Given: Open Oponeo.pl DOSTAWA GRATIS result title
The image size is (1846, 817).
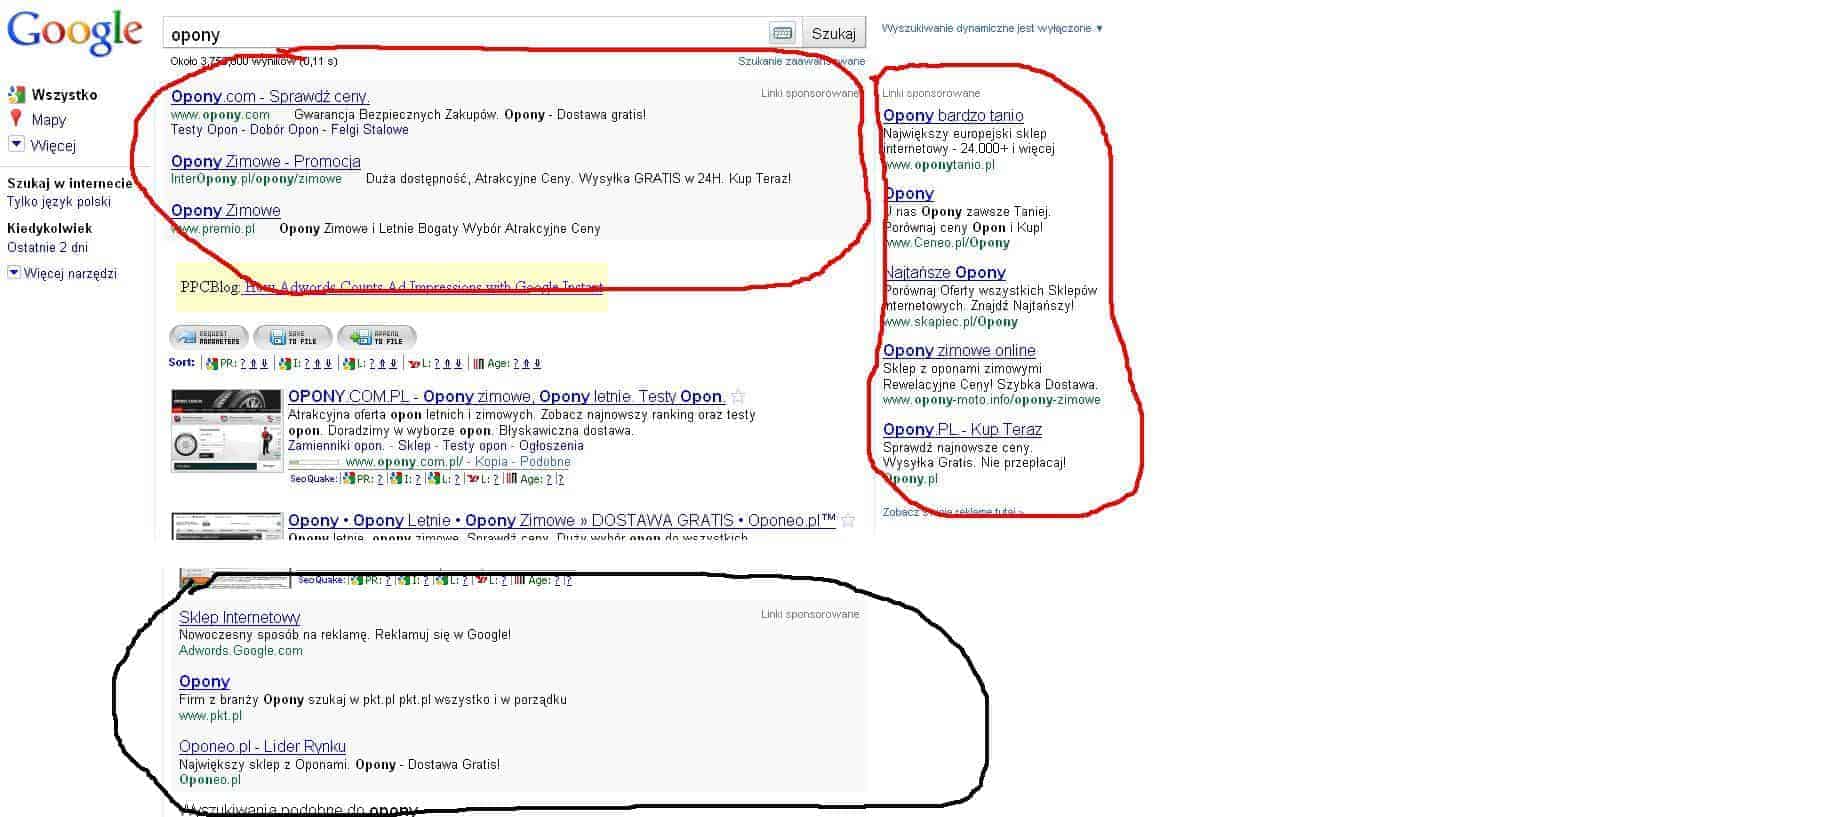Looking at the screenshot, I should [x=562, y=521].
